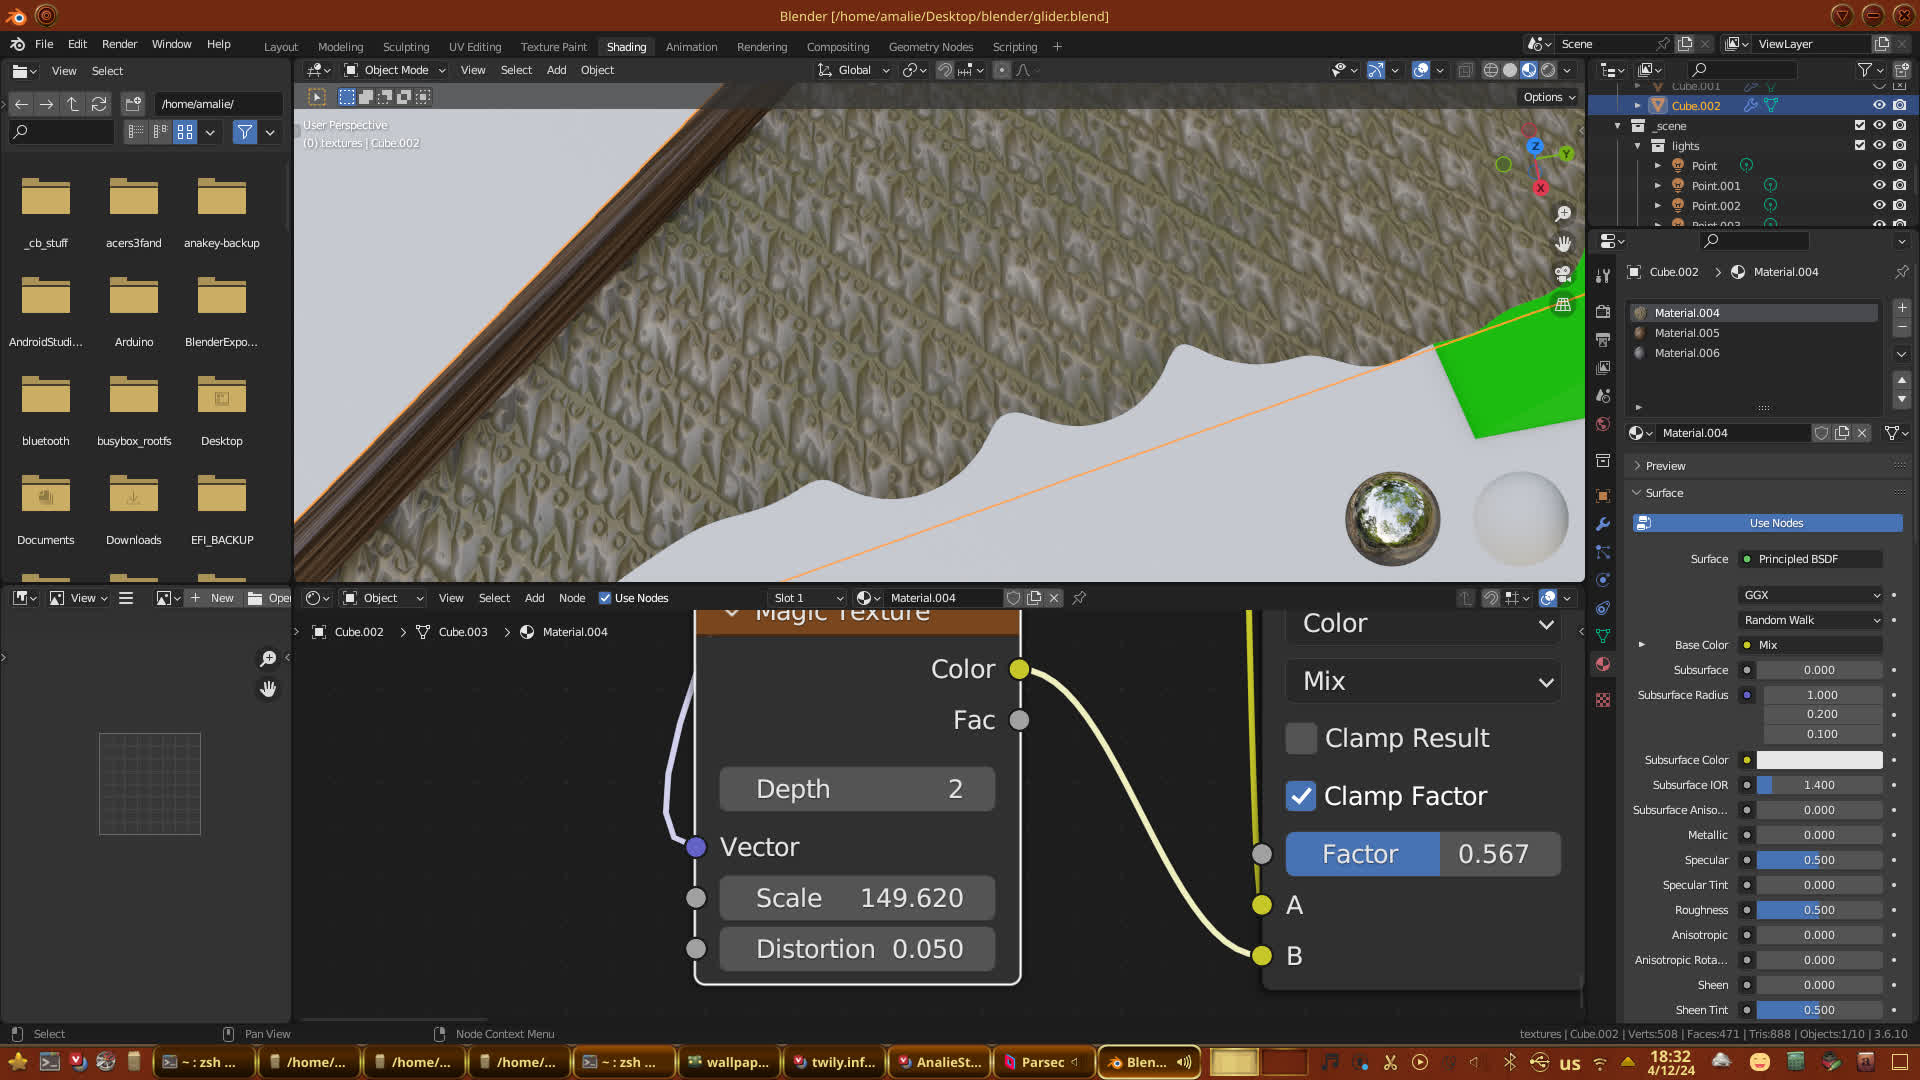
Task: Uncheck the Clamp Factor checkbox
Action: tap(1301, 796)
